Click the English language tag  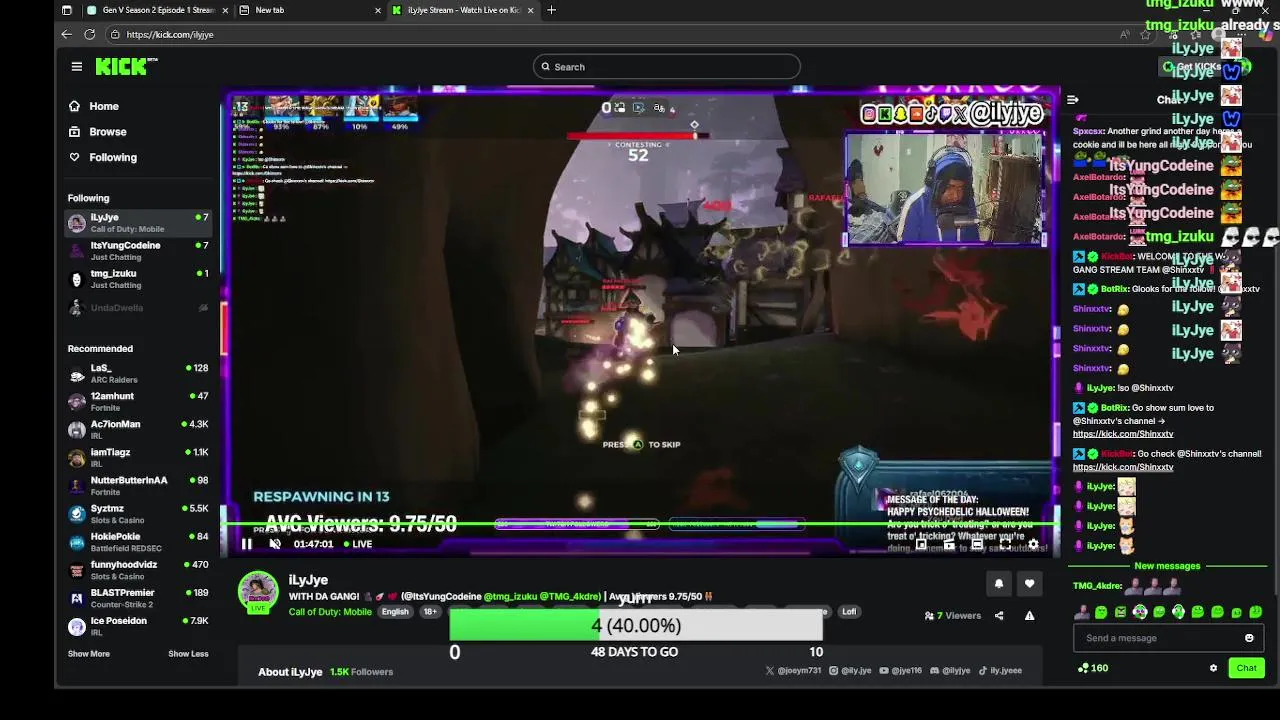pos(395,612)
